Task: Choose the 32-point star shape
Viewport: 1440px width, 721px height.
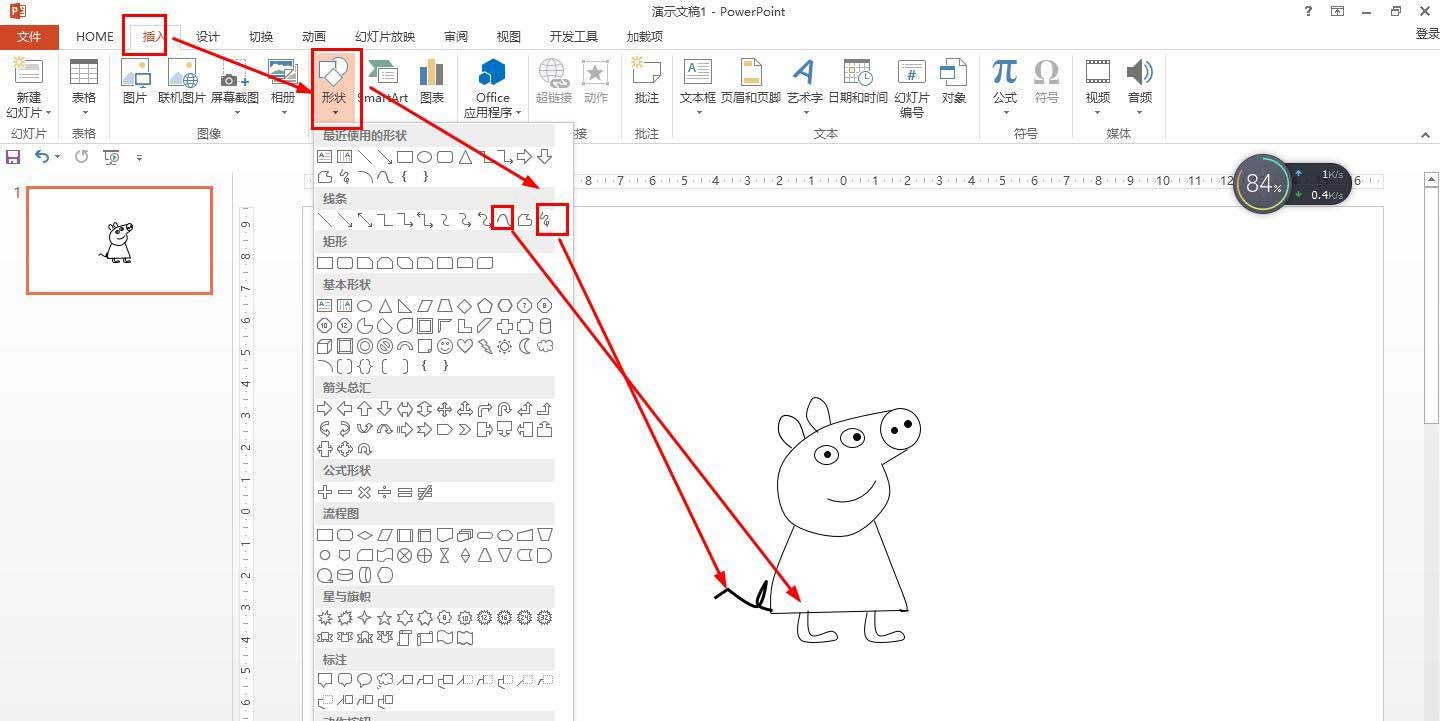Action: click(545, 618)
